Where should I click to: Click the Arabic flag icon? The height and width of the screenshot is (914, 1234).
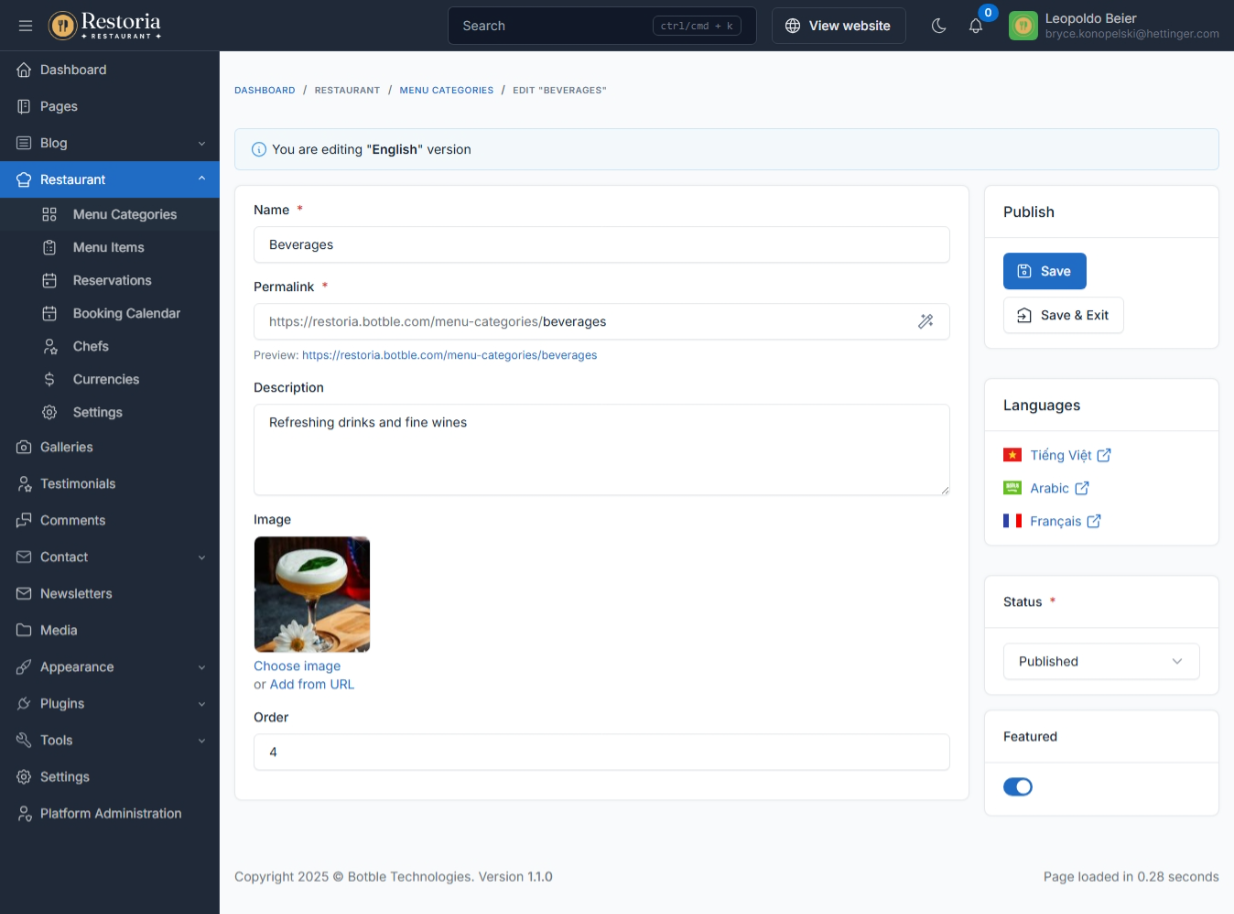point(1012,488)
